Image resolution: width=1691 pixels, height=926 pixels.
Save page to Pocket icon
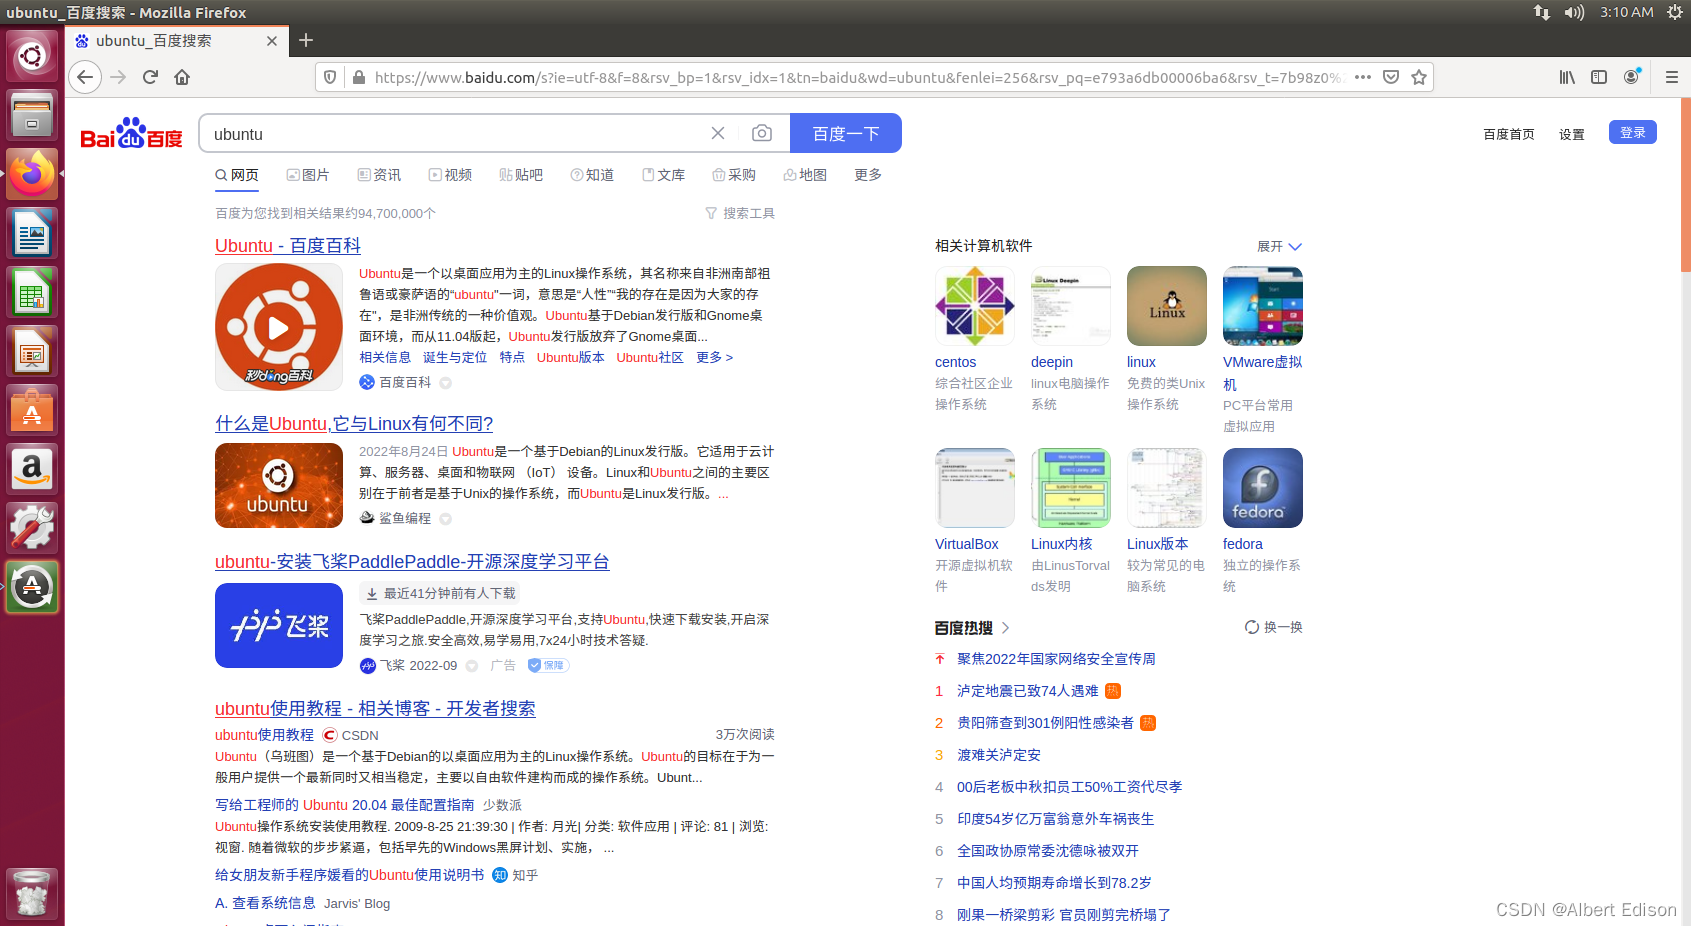[x=1391, y=77]
